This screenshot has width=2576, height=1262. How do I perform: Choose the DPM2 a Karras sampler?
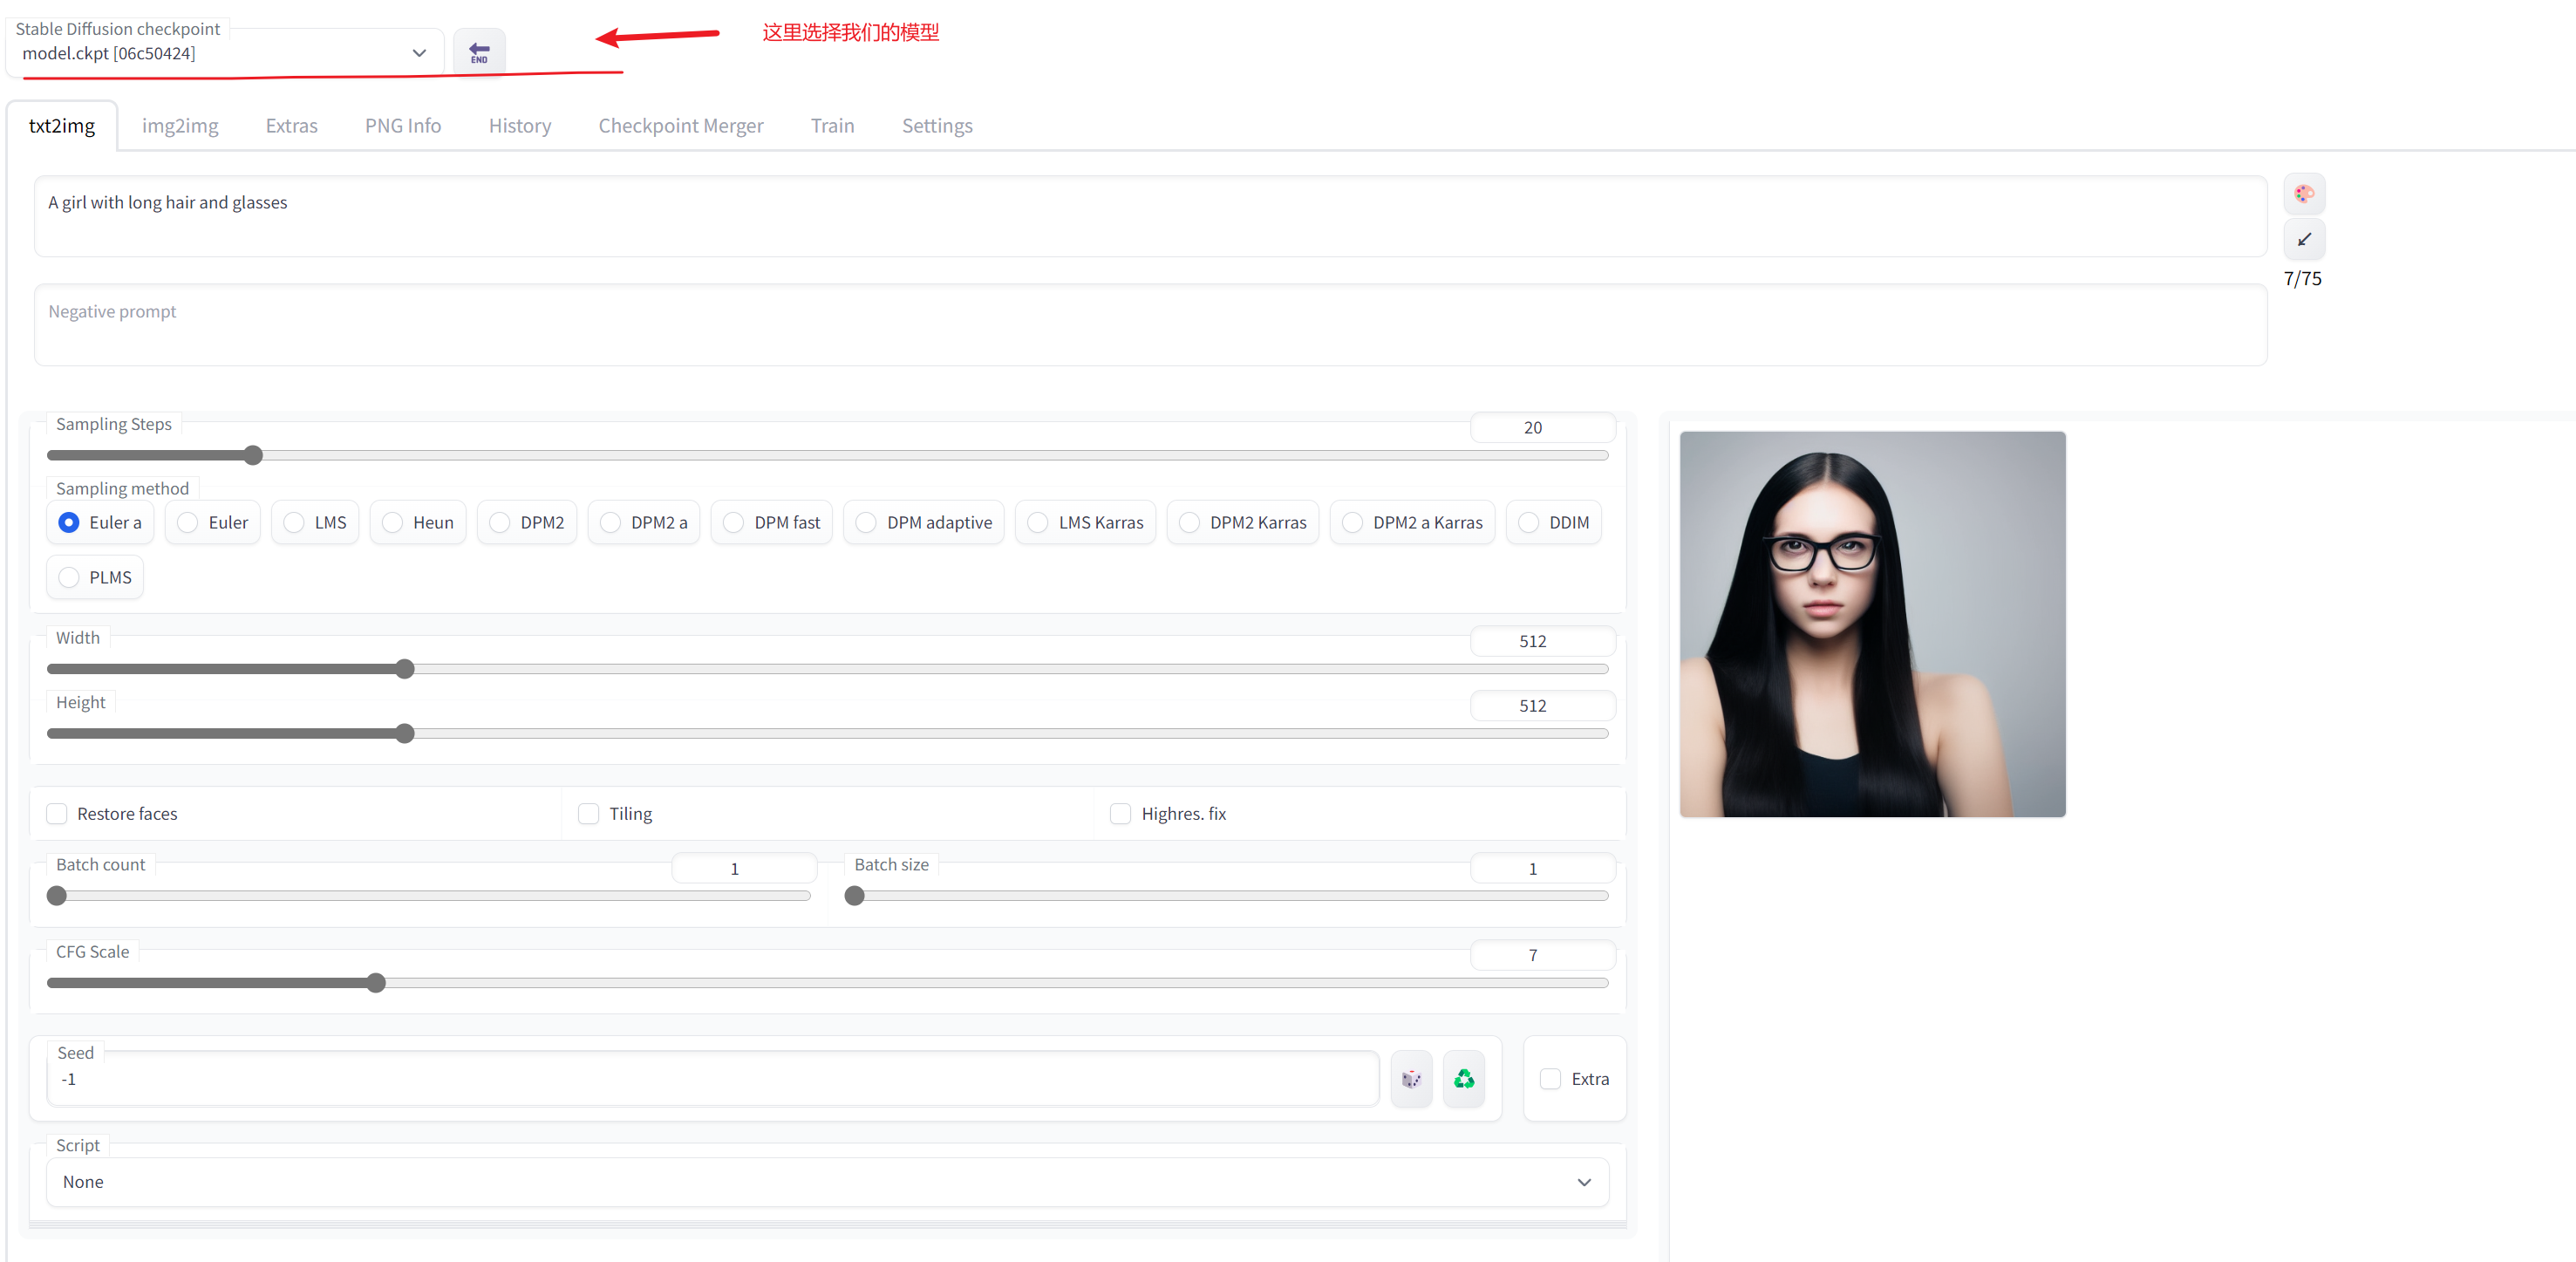[x=1352, y=523]
